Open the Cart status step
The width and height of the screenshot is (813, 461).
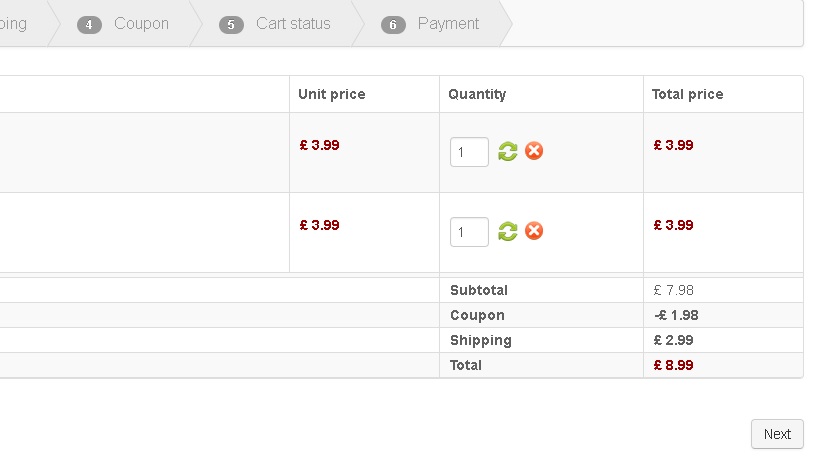(293, 23)
